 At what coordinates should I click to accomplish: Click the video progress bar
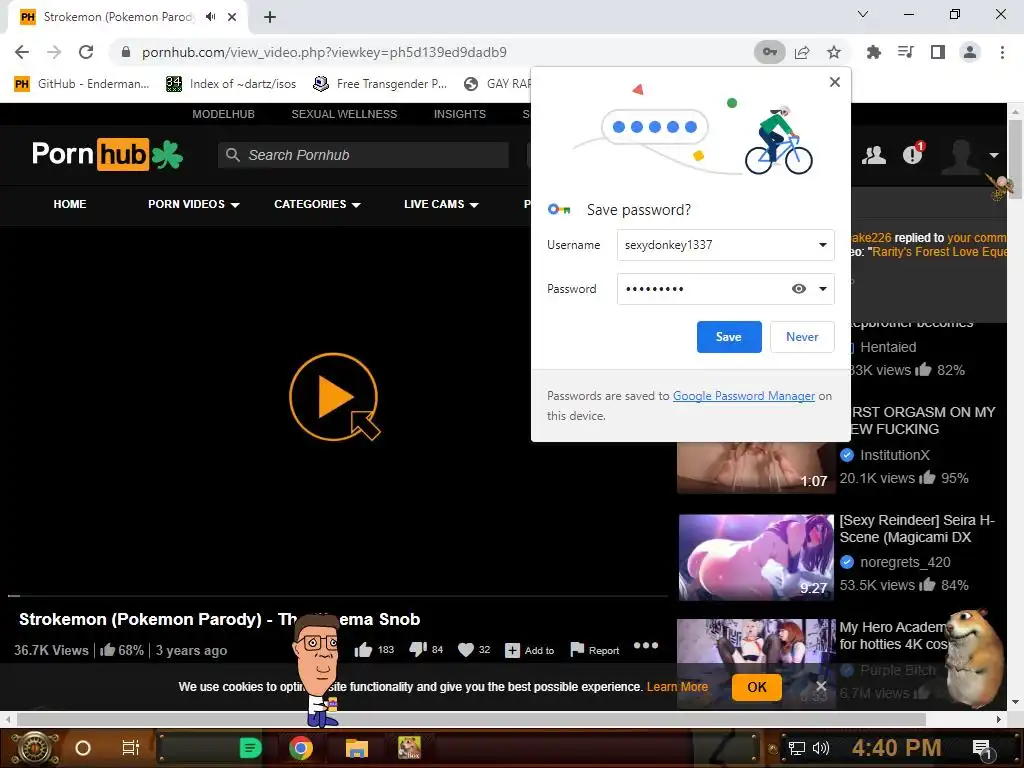338,596
